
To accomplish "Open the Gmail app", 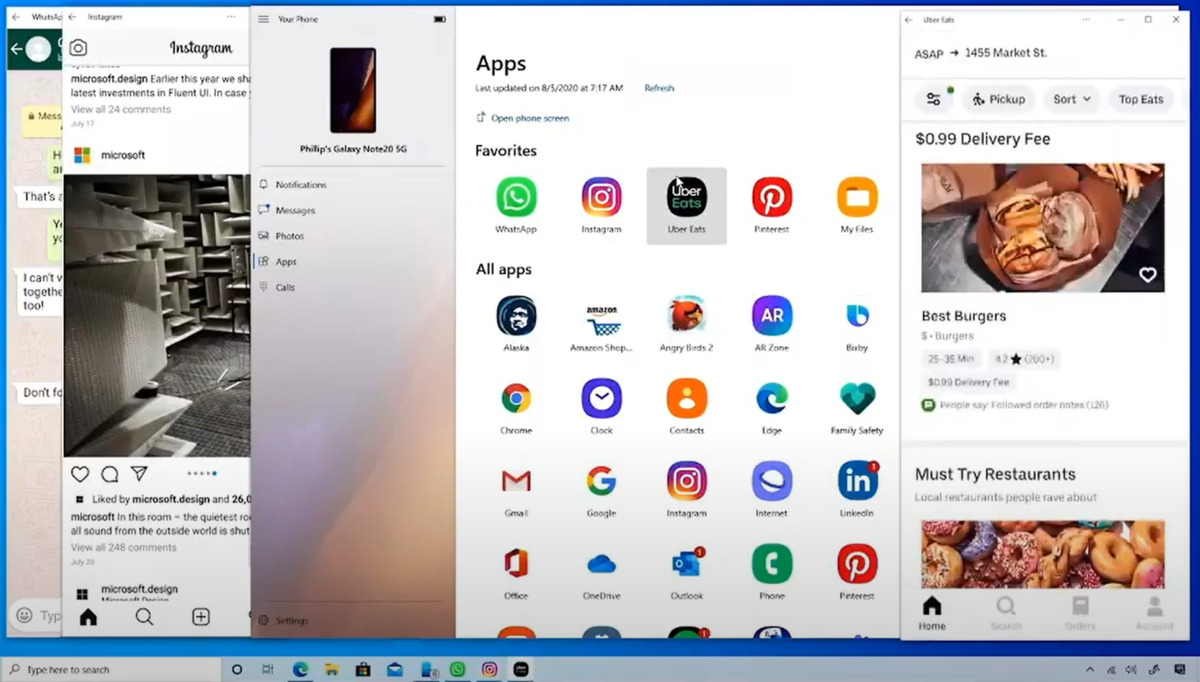I will point(516,482).
